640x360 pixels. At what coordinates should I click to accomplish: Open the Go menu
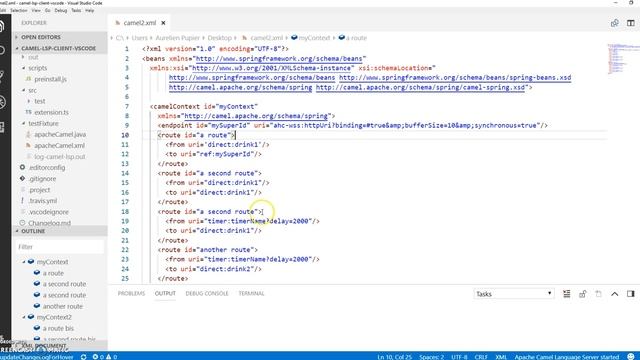tap(48, 10)
